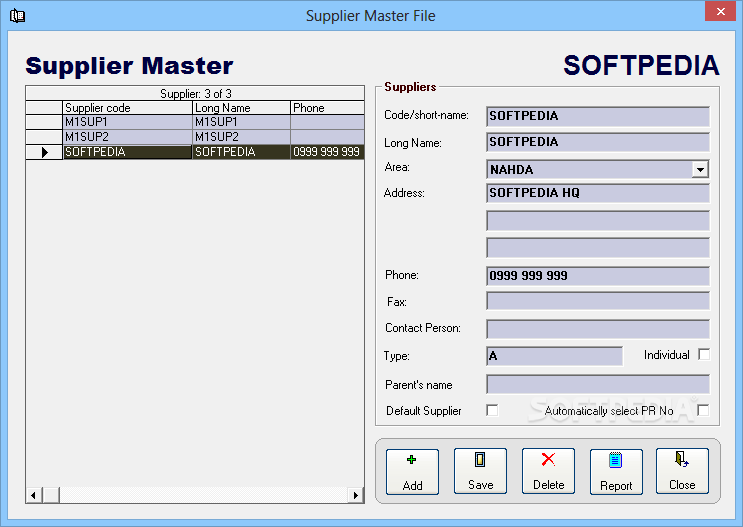Viewport: 743px width, 527px height.
Task: Click the empty Phone cell of M1SUP1 row
Action: point(327,122)
